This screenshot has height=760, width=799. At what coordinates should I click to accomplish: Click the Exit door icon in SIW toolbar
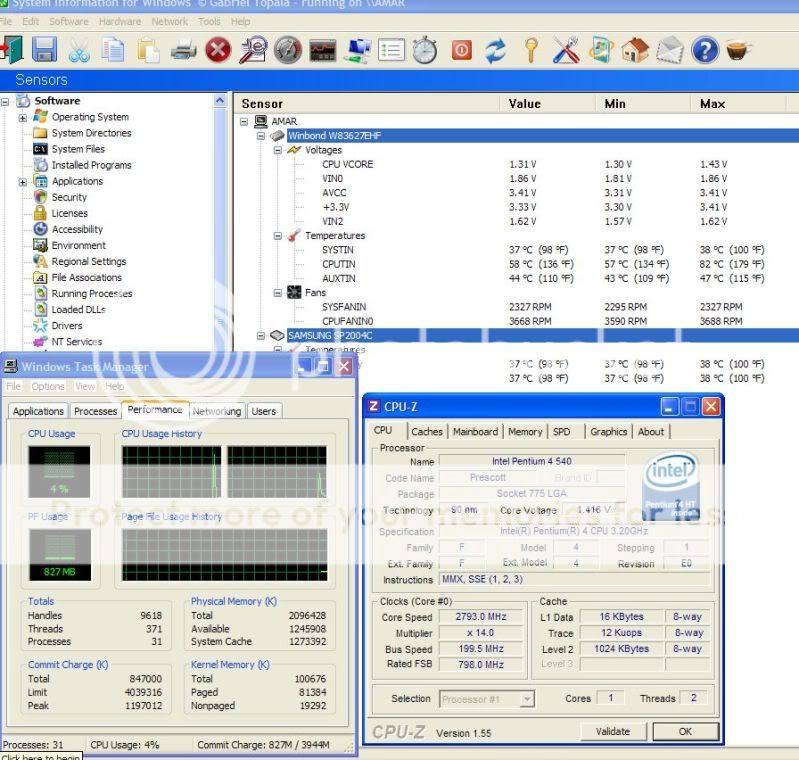point(11,50)
